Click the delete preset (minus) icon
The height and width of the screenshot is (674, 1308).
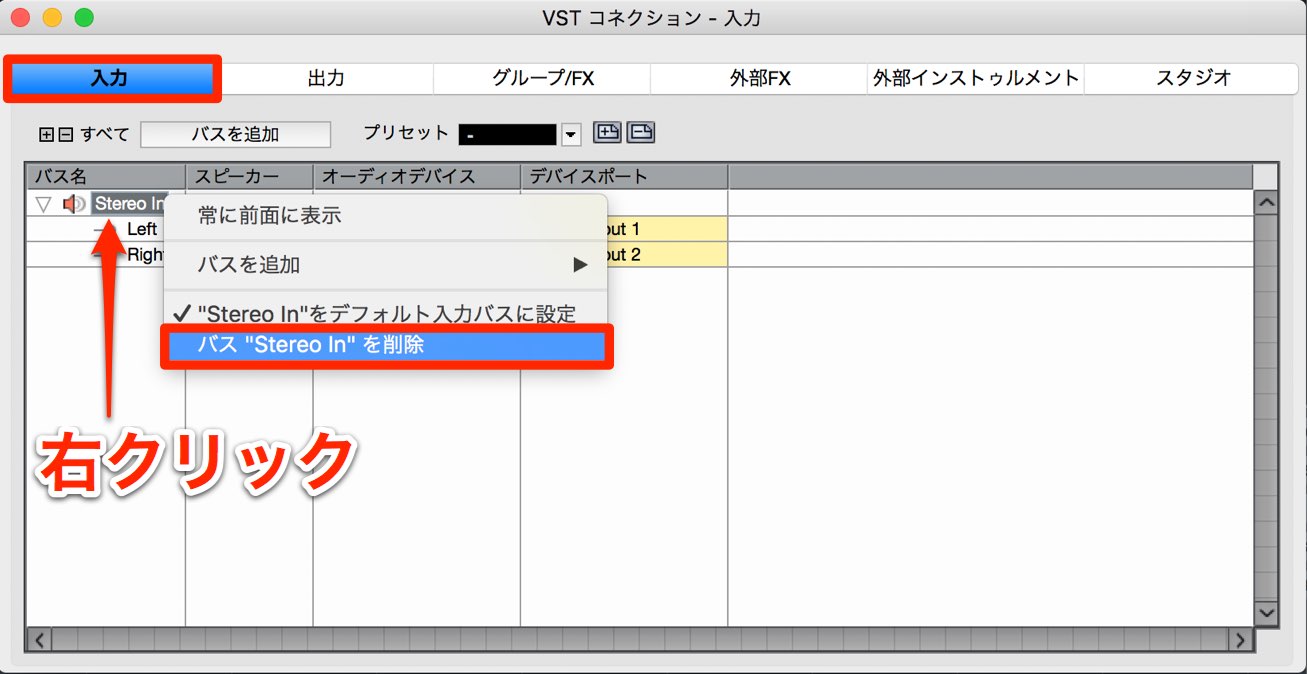pyautogui.click(x=641, y=133)
